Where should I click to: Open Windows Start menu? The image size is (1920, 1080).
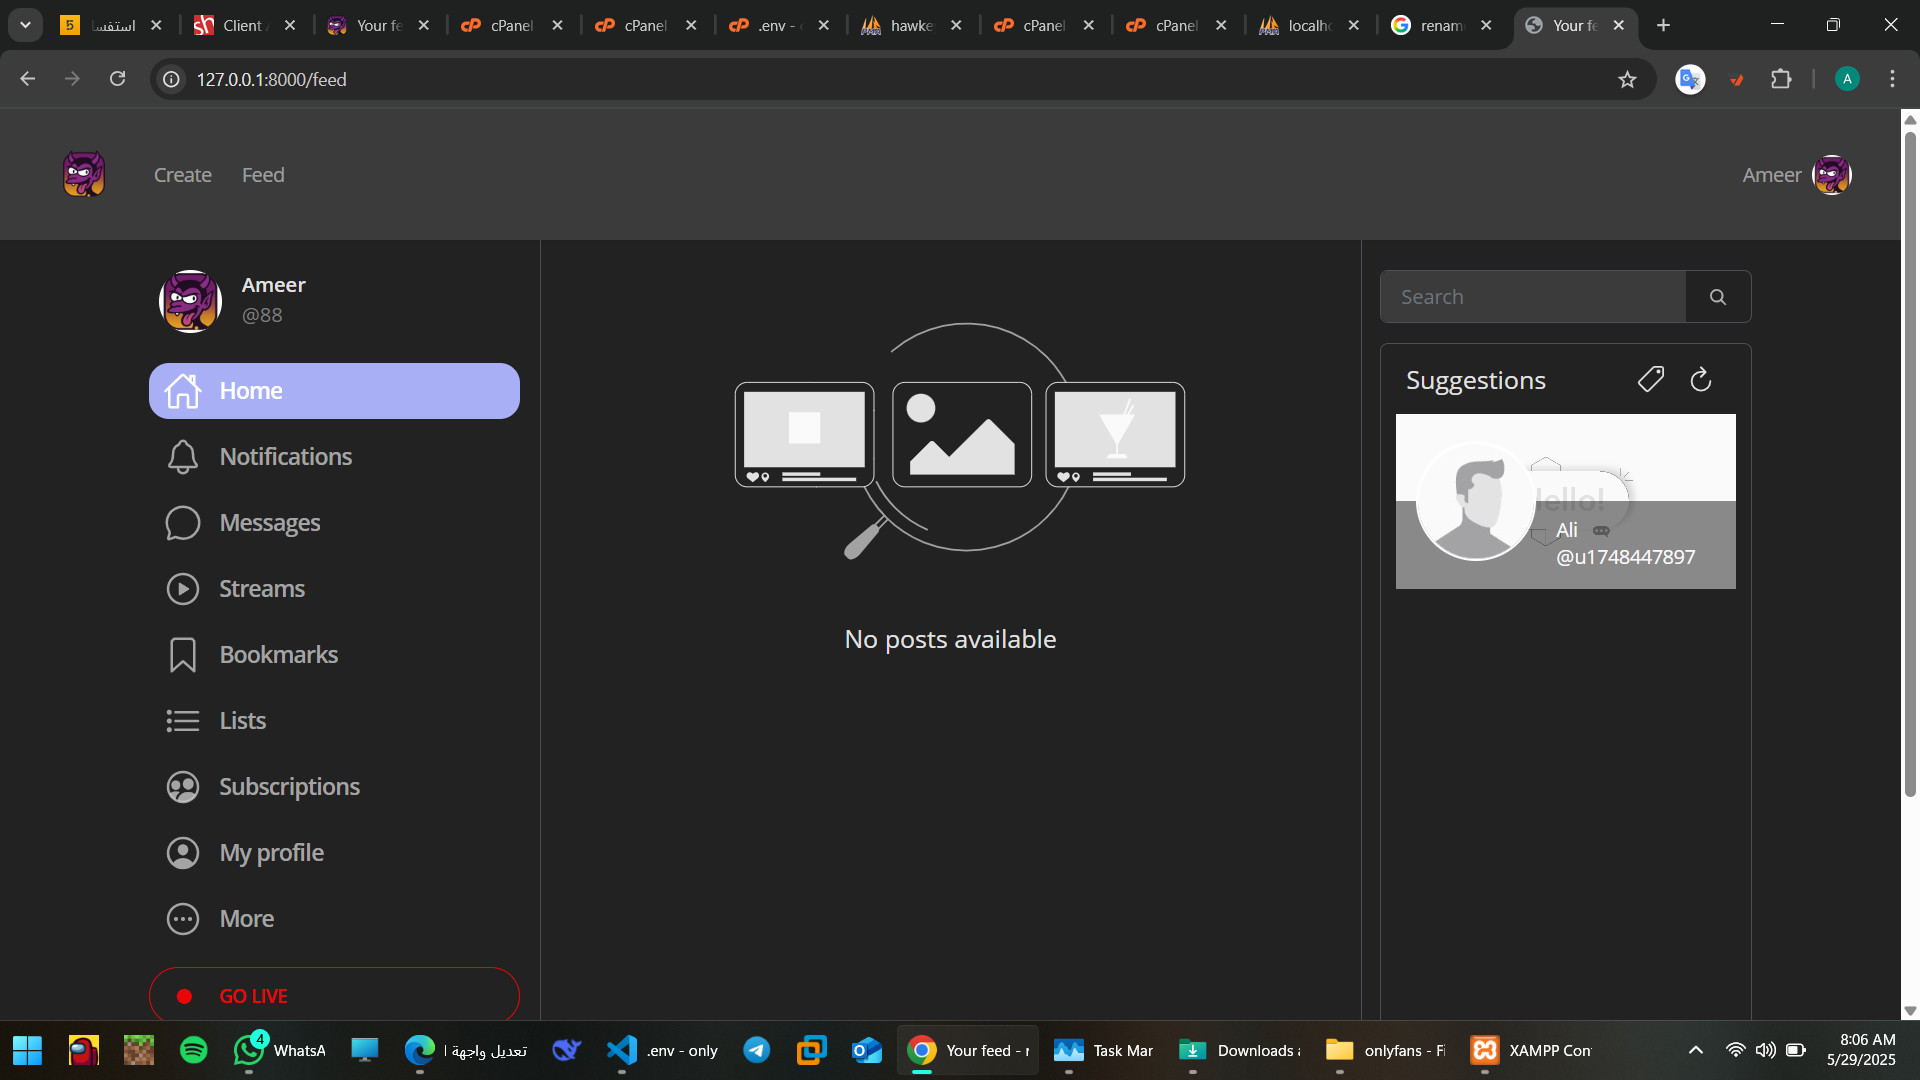(x=28, y=1050)
